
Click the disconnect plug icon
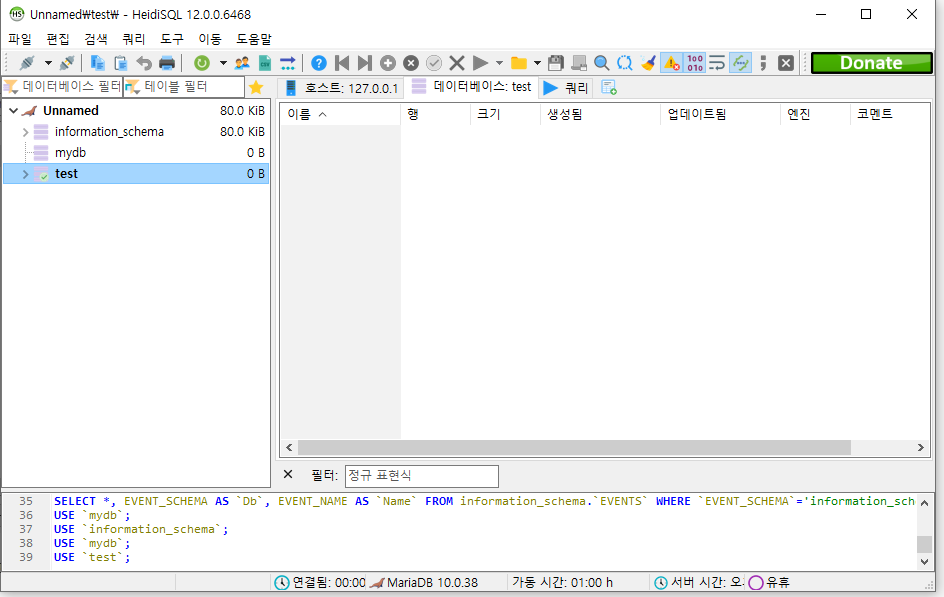coord(67,63)
